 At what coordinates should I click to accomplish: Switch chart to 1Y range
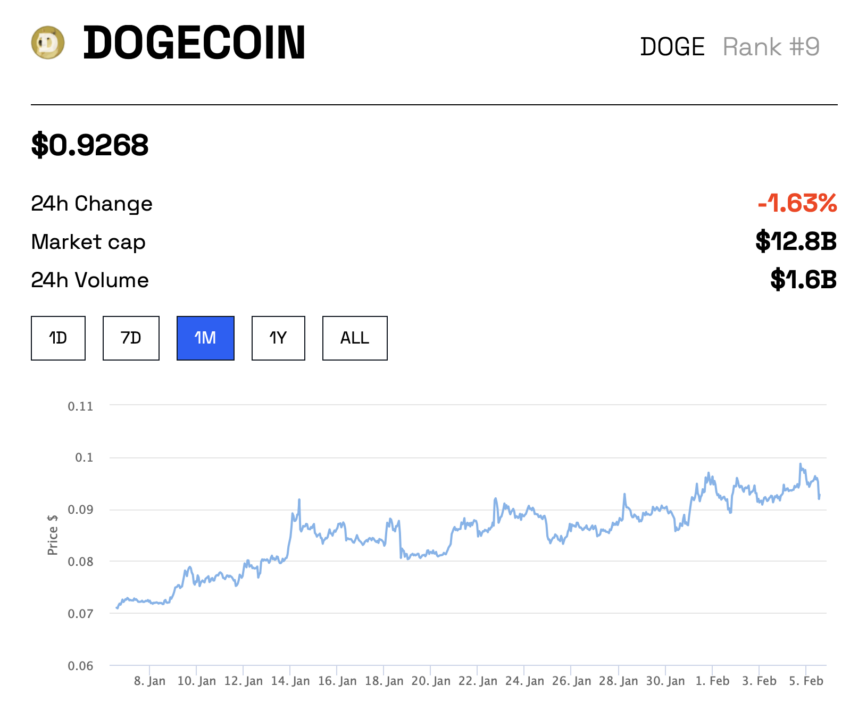click(278, 338)
